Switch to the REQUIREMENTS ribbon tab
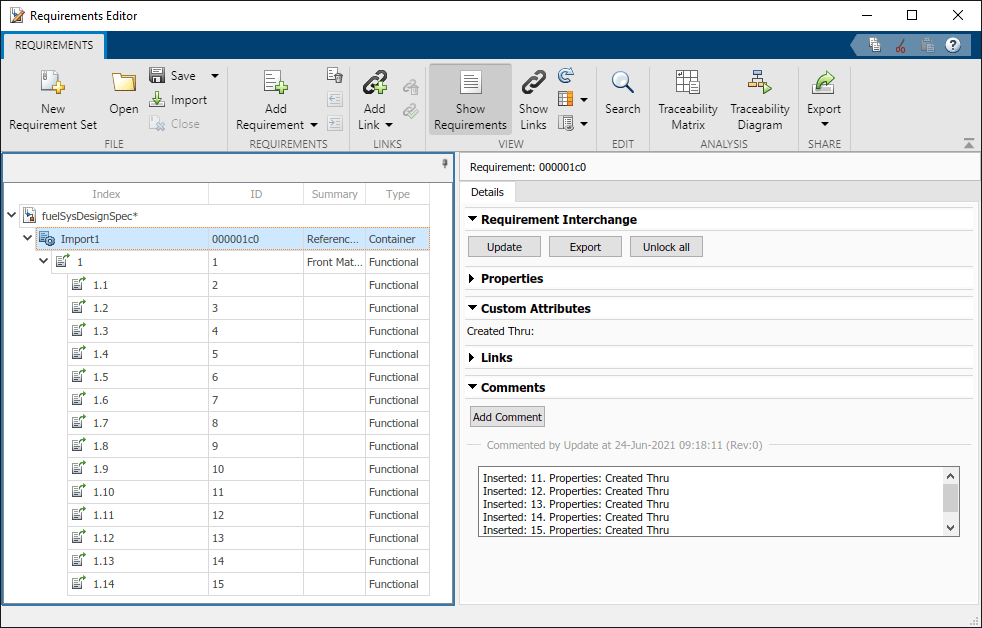The width and height of the screenshot is (982, 628). (53, 45)
